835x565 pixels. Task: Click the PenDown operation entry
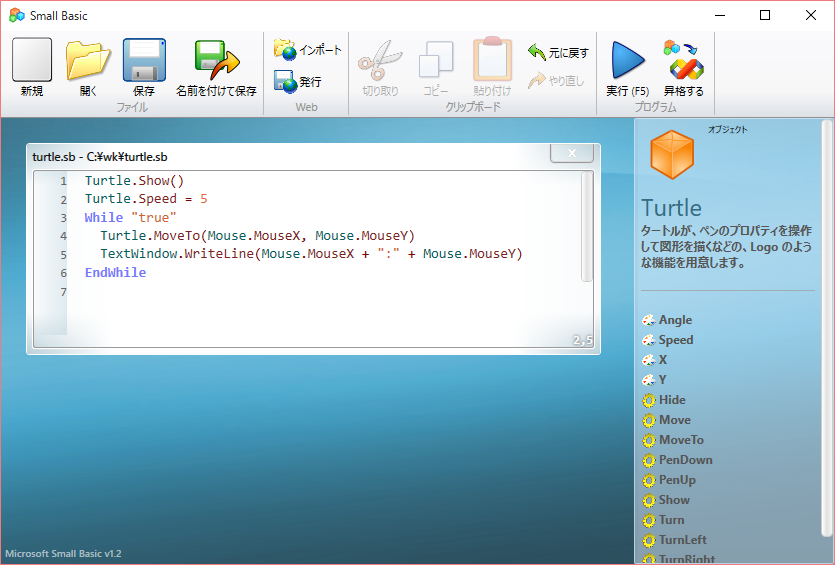pyautogui.click(x=685, y=460)
